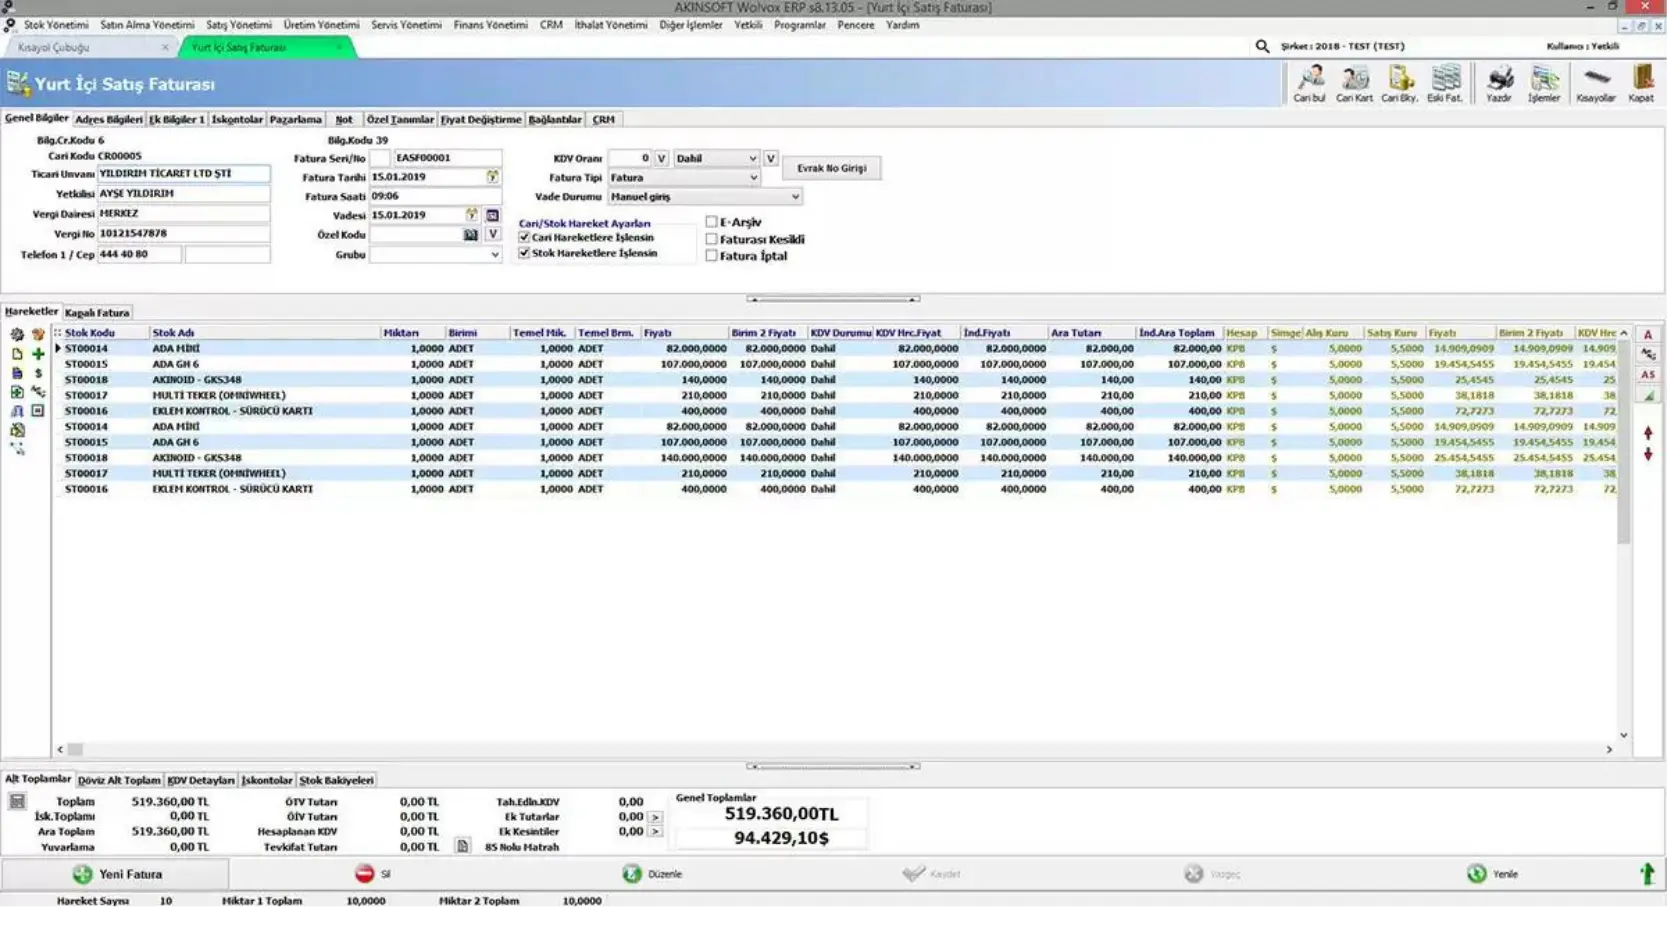The width and height of the screenshot is (1680, 945).
Task: Switch to the Adres Bilgileri tab
Action: (x=110, y=120)
